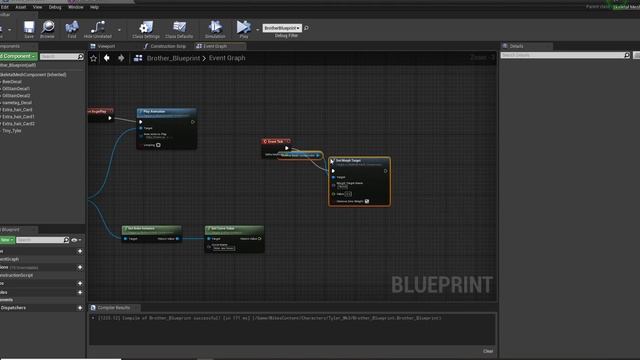Screen dimensions: 640x360
Task: Click the plus icon on the Variables row
Action: coord(80,292)
